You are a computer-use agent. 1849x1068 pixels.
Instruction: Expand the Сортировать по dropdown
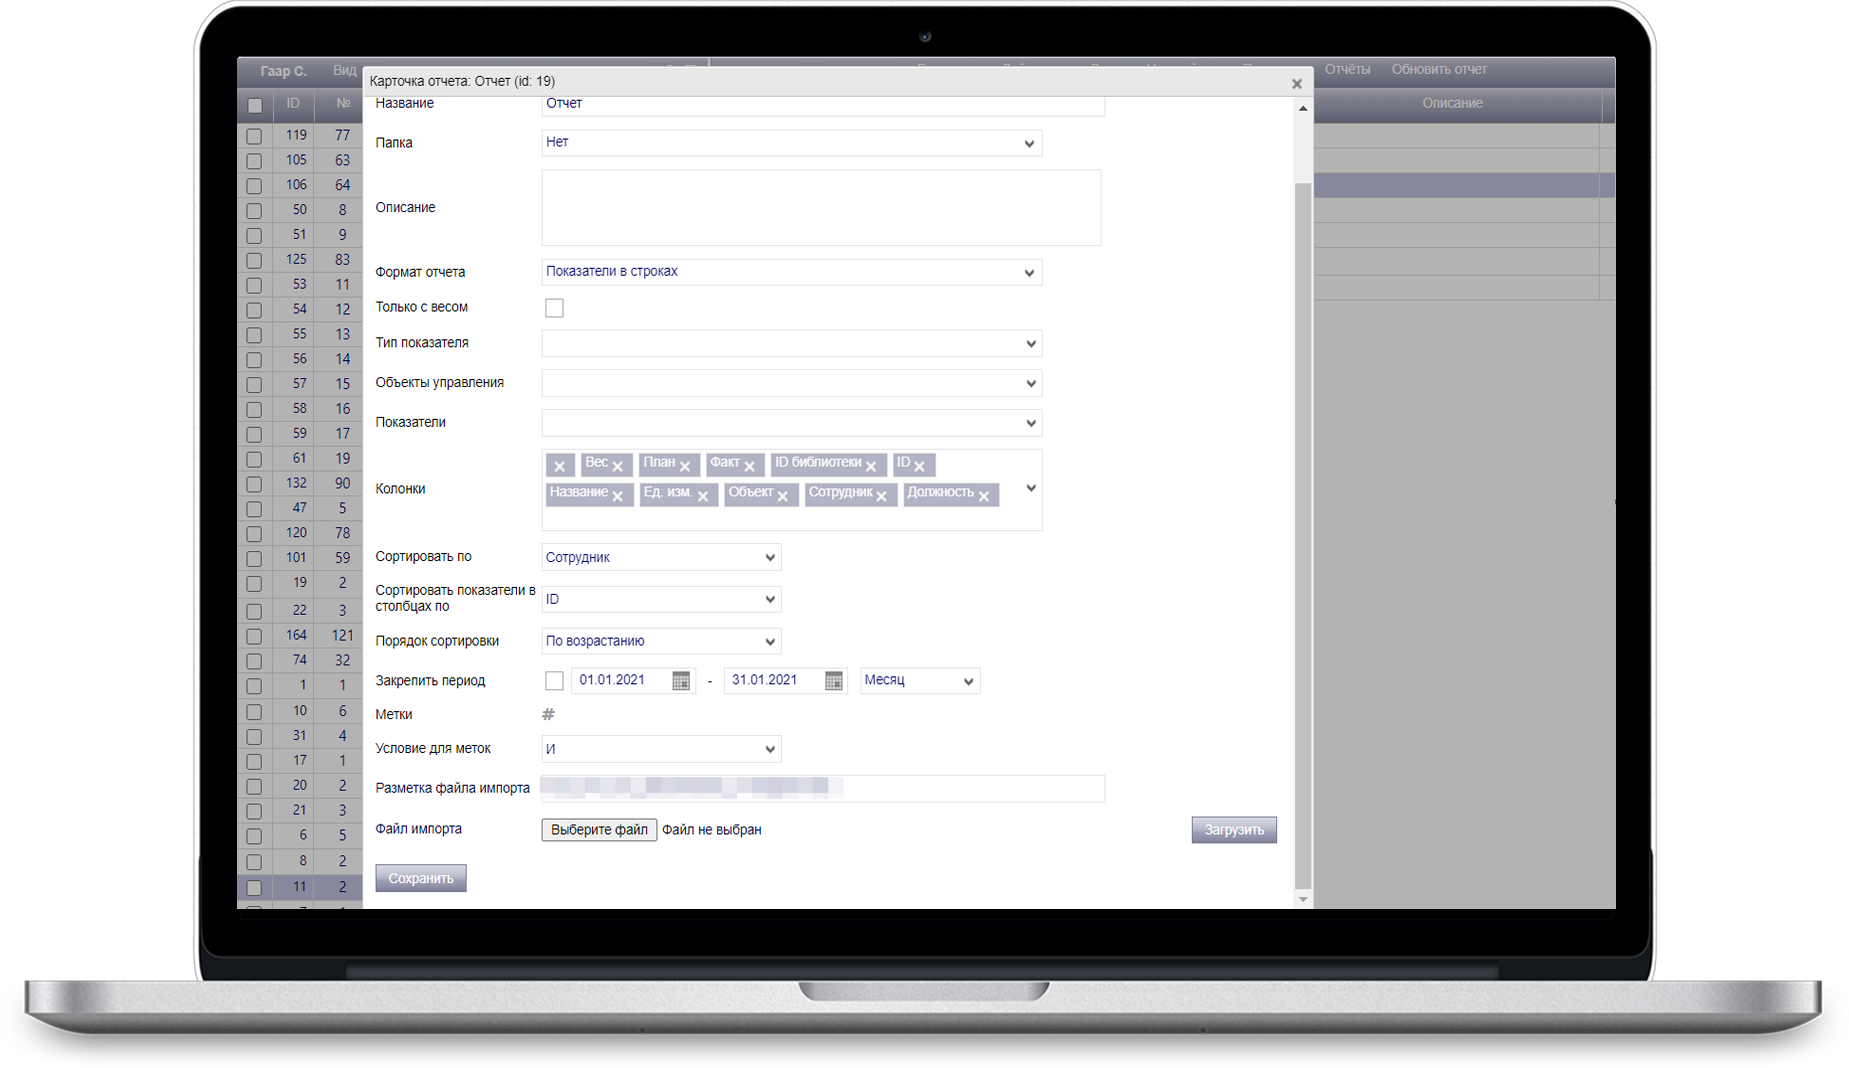(x=660, y=557)
